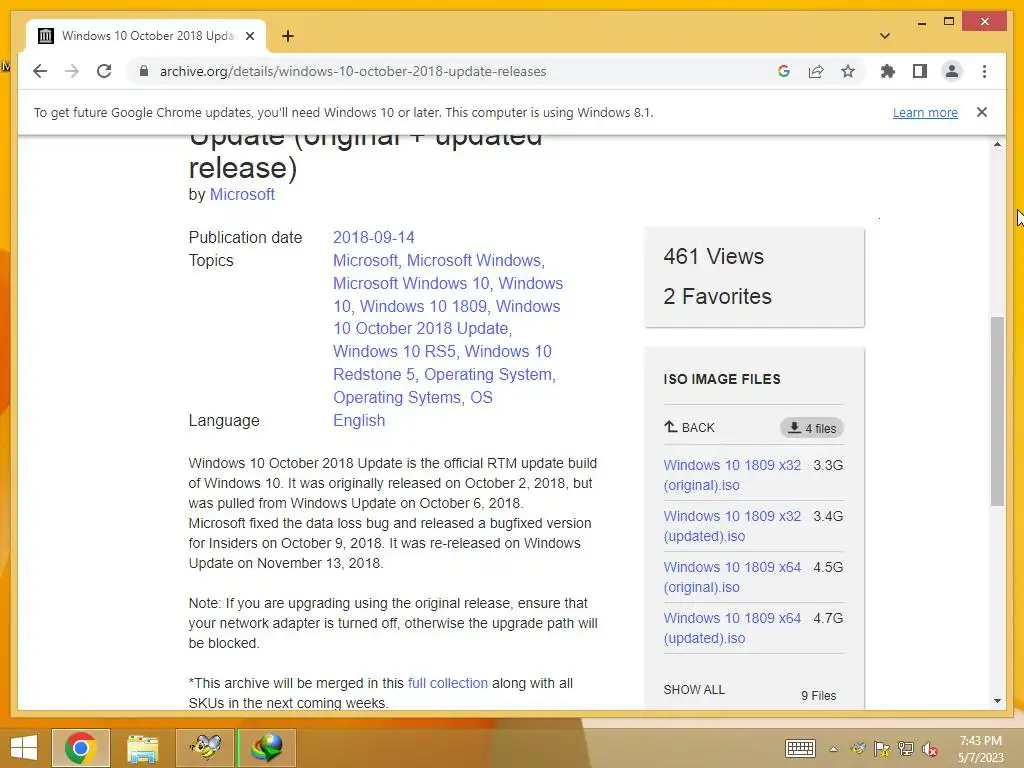This screenshot has width=1024, height=768.
Task: Open the Microsoft Windows 10 topic link
Action: click(x=411, y=283)
